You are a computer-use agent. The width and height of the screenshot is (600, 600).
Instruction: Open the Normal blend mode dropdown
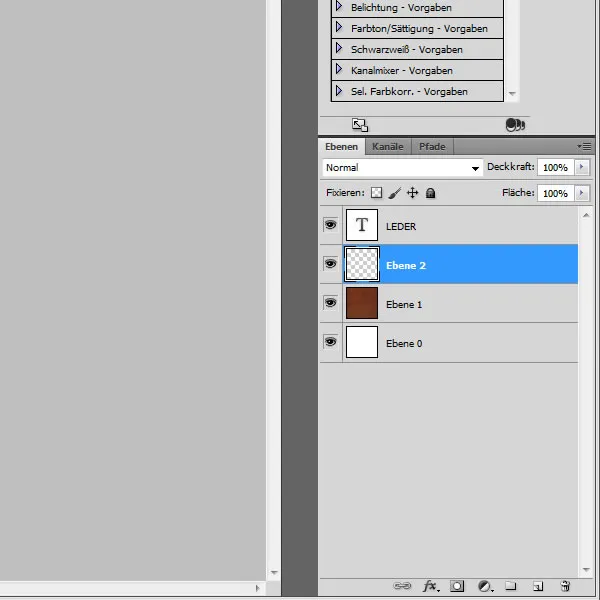pyautogui.click(x=402, y=168)
